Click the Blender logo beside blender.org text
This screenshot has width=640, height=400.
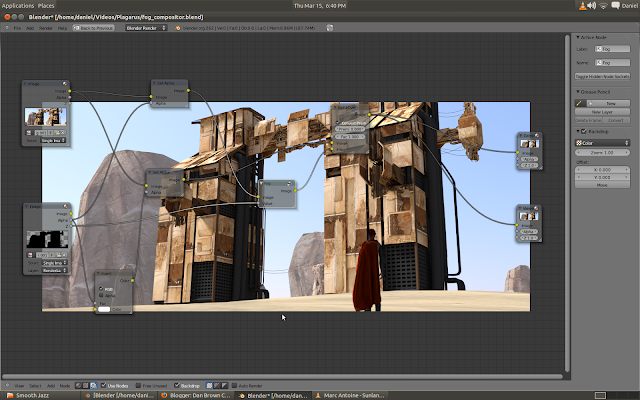[178, 28]
